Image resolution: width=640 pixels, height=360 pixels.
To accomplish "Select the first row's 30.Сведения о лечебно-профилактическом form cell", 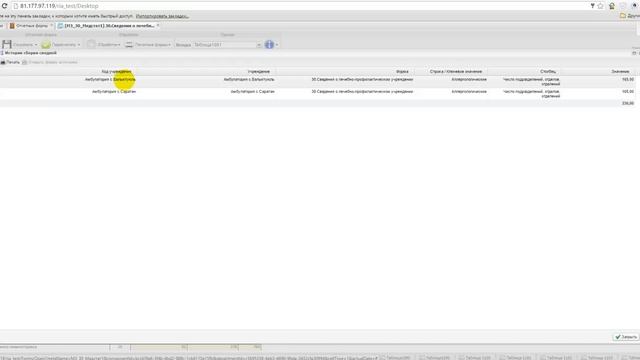I will (362, 79).
